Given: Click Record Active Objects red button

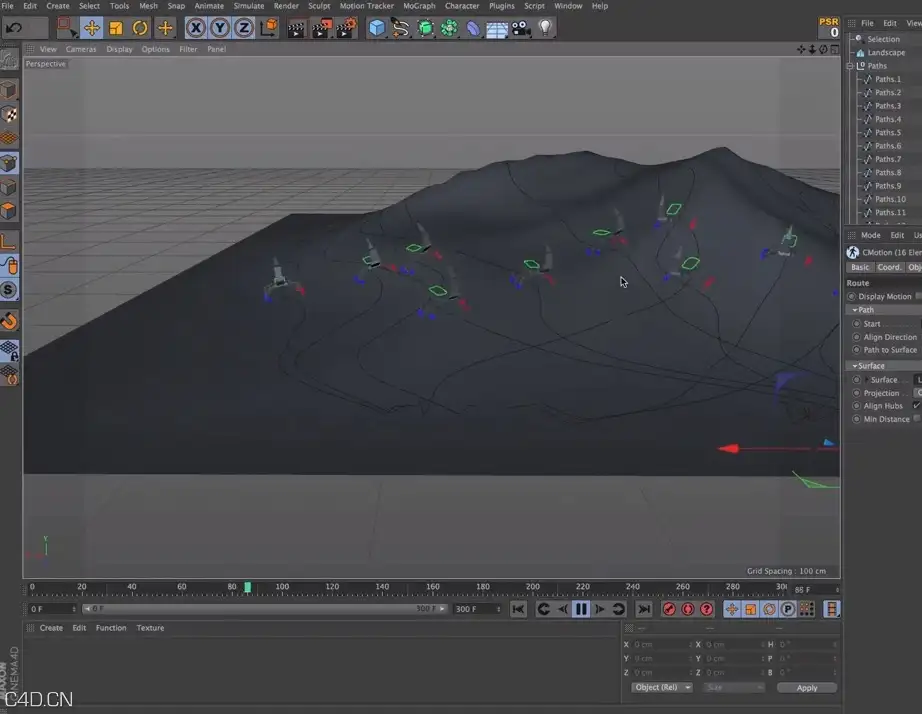Looking at the screenshot, I should [x=669, y=609].
